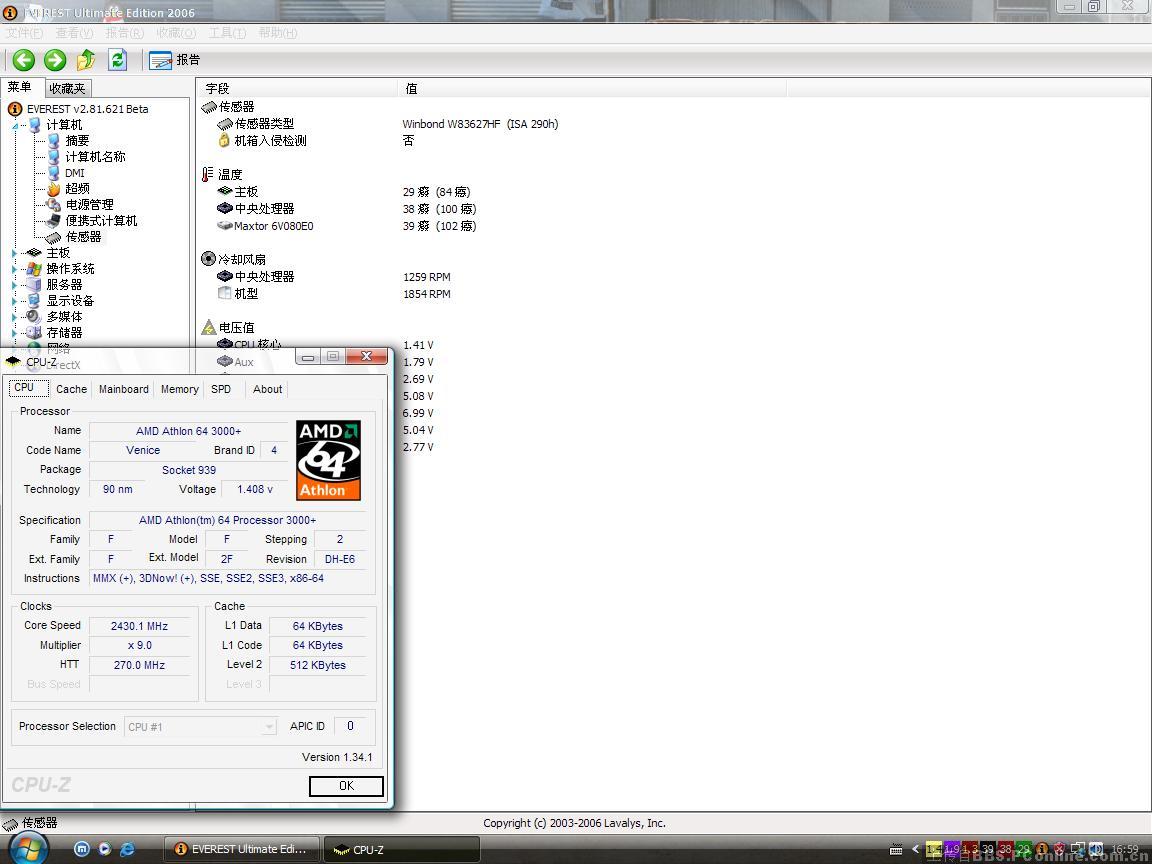Viewport: 1152px width, 864px height.
Task: Select the 机型 chassis fan row
Action: pos(238,294)
